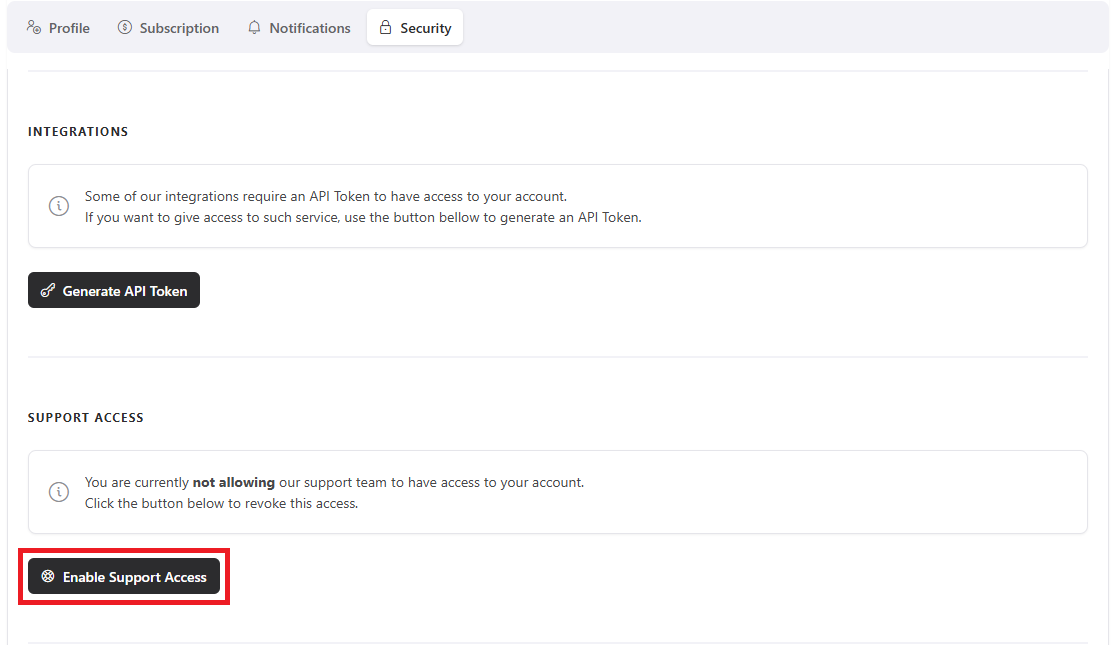Screen dimensions: 1118x645
Task: Click the bold "not allowing" text
Action: point(233,482)
